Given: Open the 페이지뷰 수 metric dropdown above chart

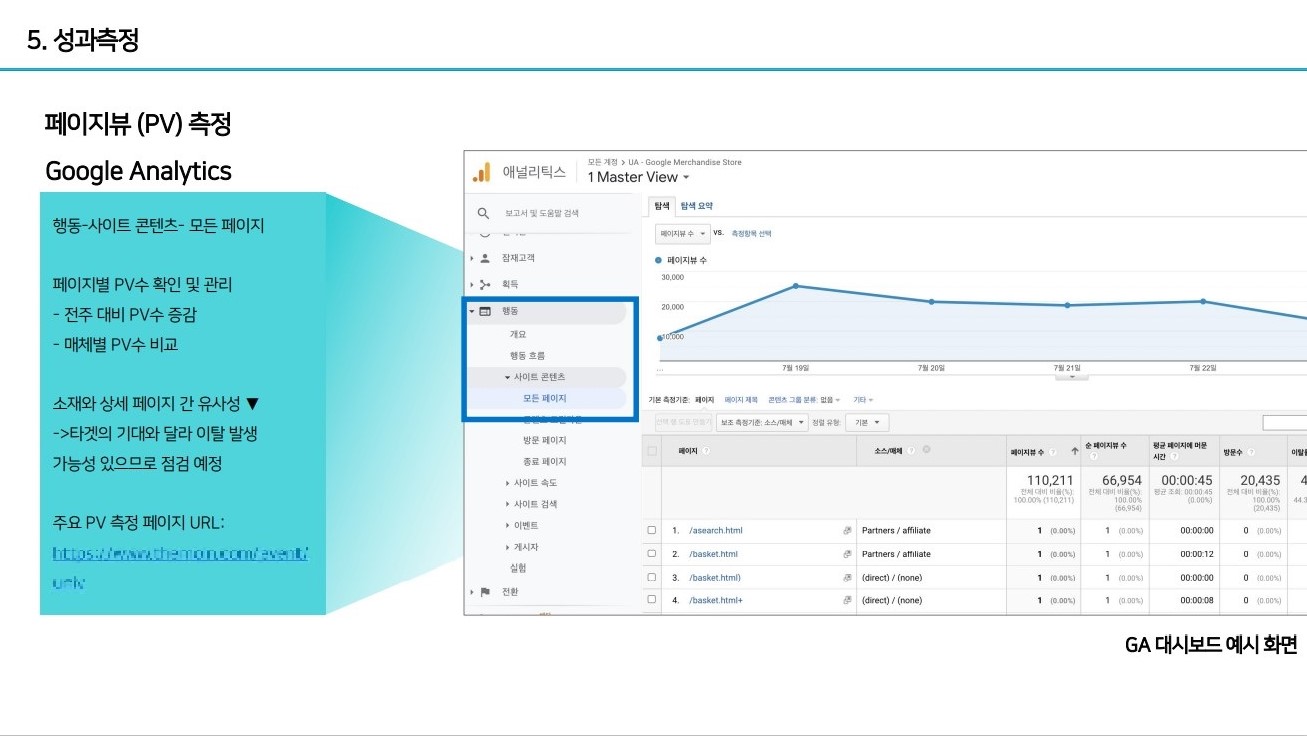Looking at the screenshot, I should [683, 234].
